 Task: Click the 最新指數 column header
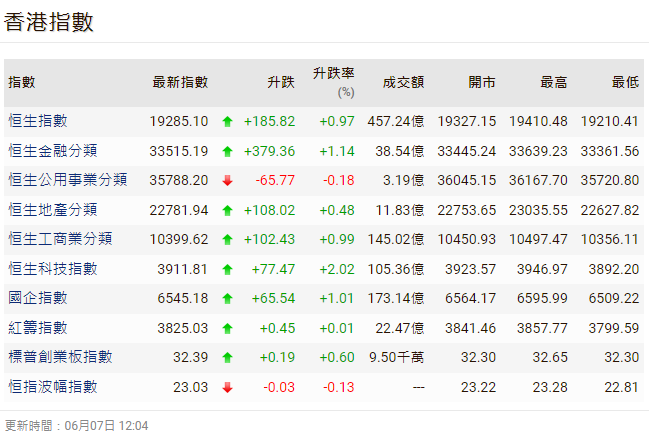180,82
